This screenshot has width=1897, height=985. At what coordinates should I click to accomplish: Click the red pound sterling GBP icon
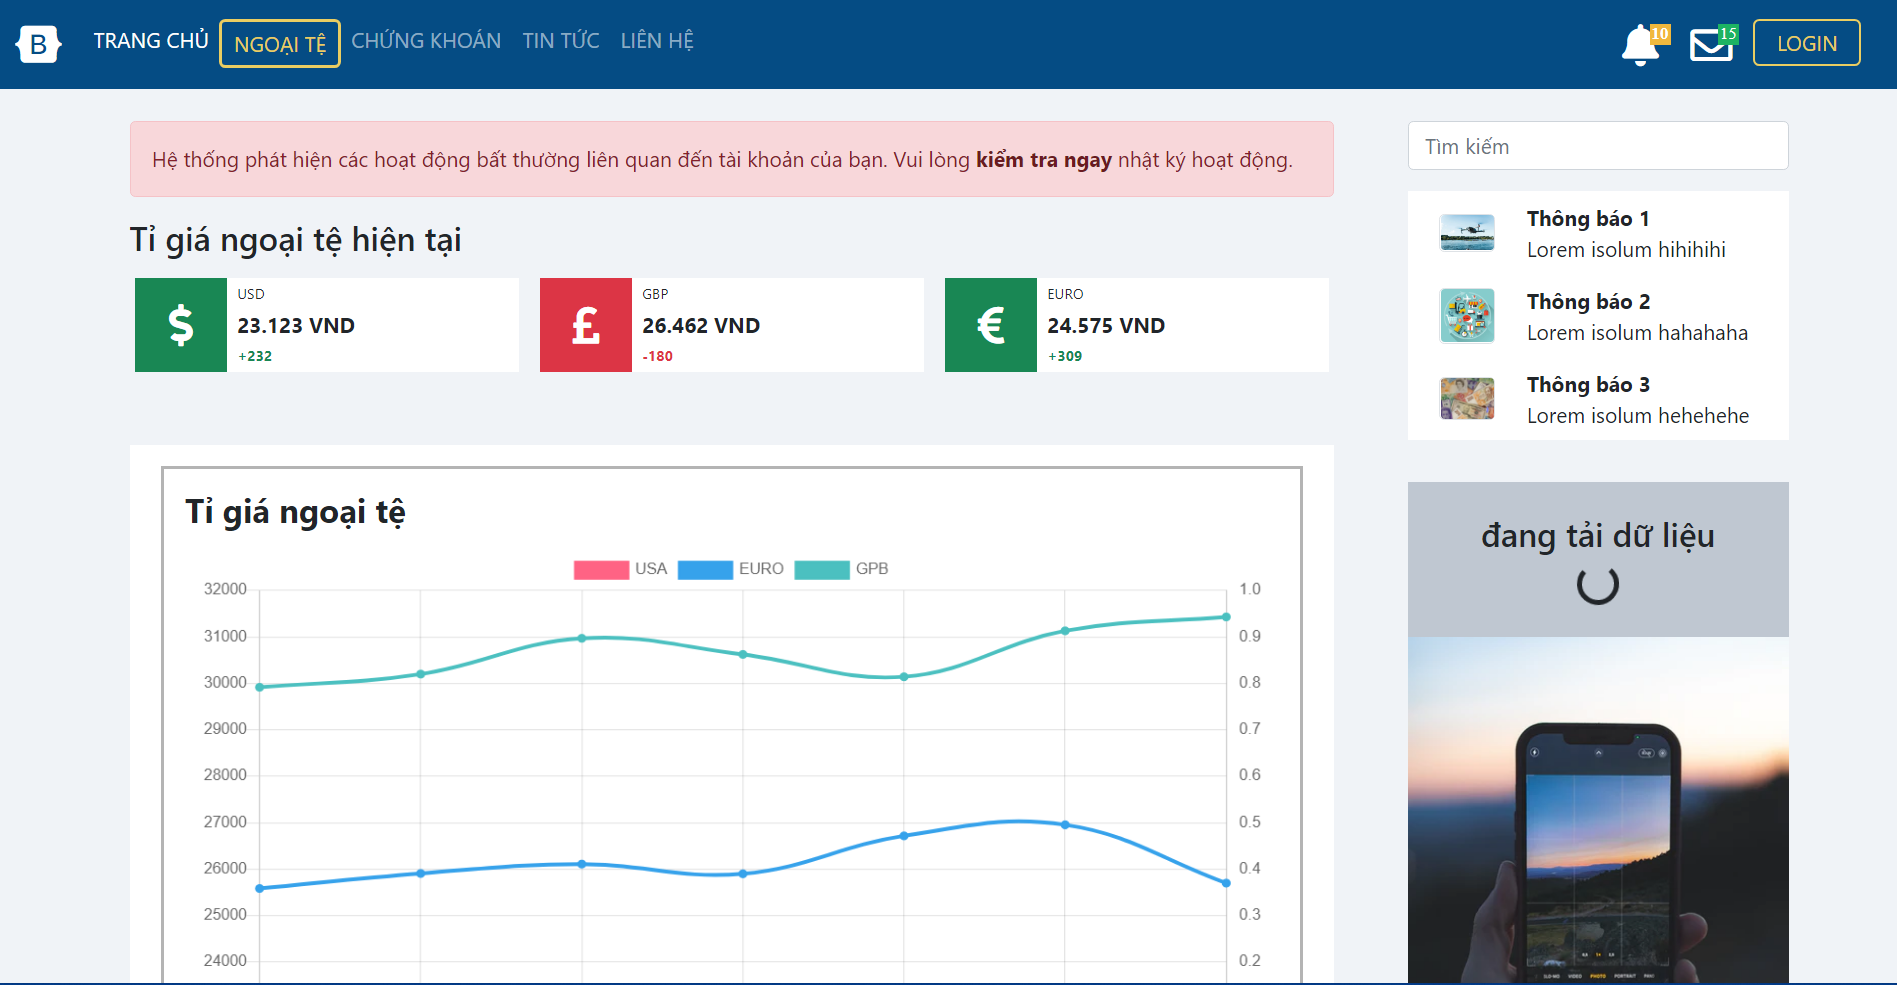pos(586,325)
